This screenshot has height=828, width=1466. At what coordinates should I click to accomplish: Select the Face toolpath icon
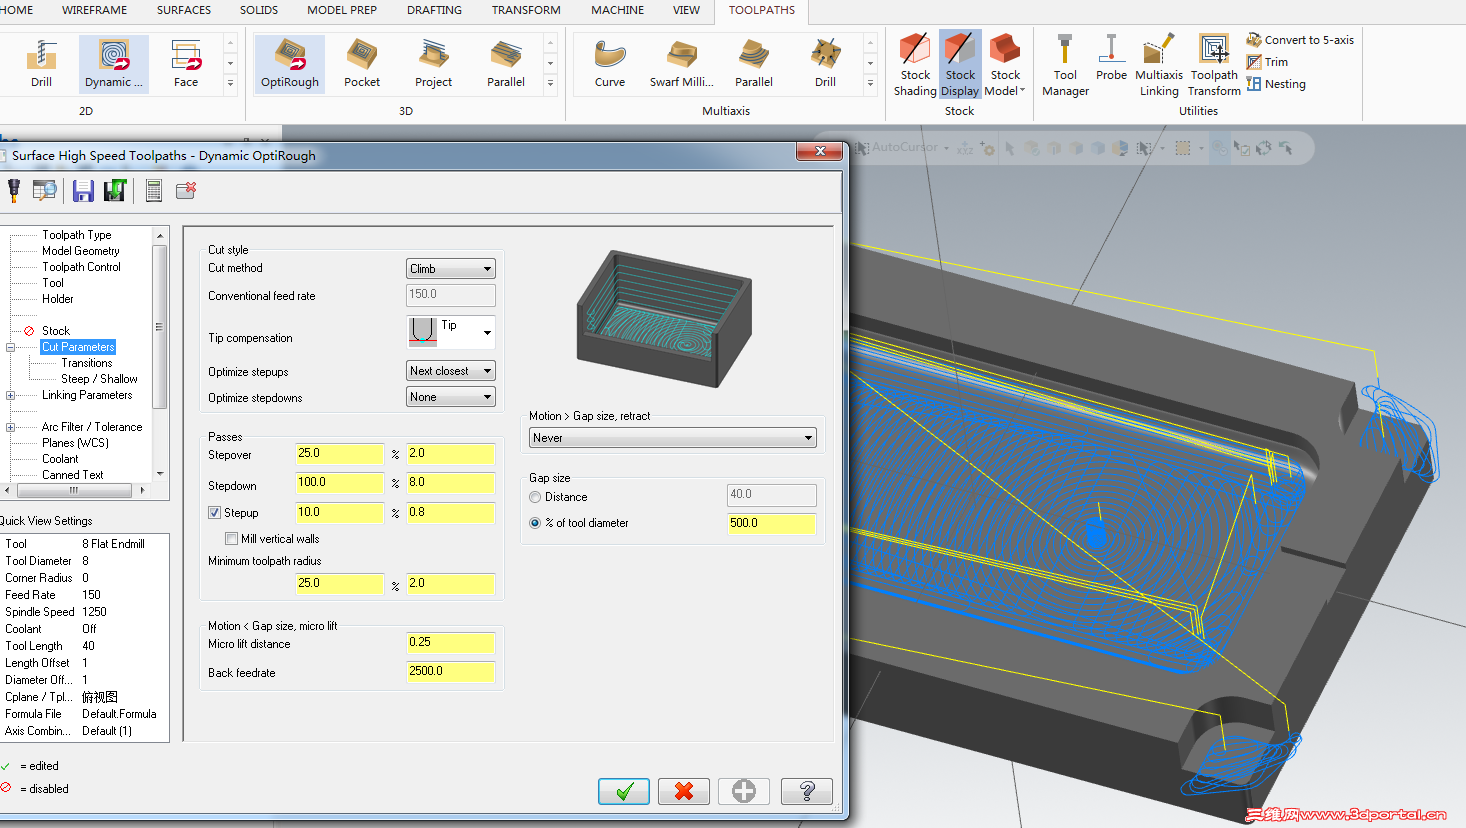[x=186, y=64]
